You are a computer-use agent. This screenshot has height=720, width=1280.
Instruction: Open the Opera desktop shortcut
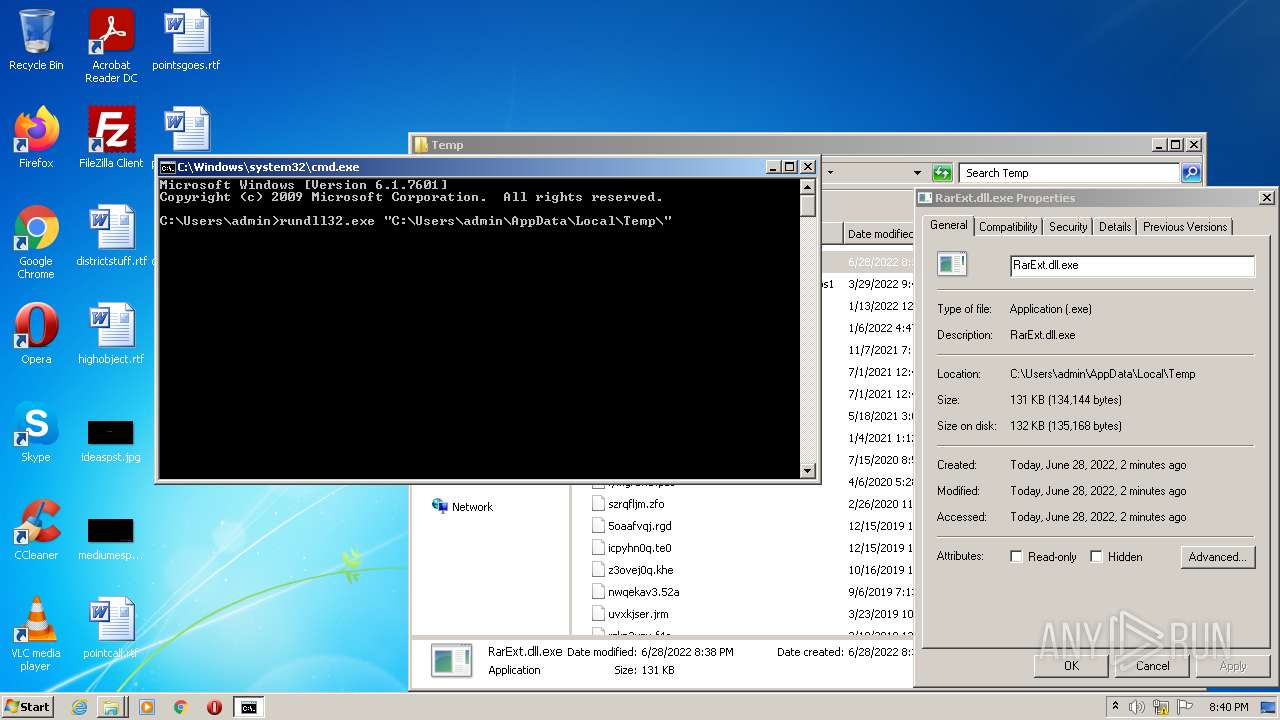(x=36, y=334)
